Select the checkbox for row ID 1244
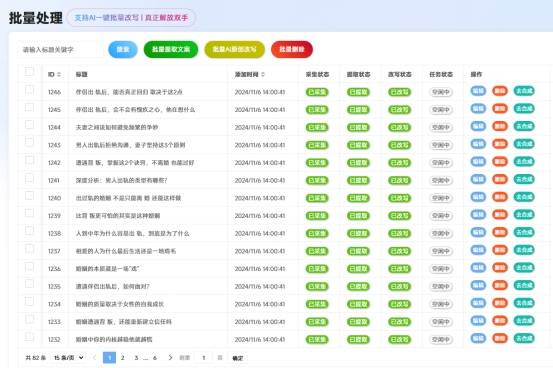Screen dimensions: 553x368 point(29,125)
